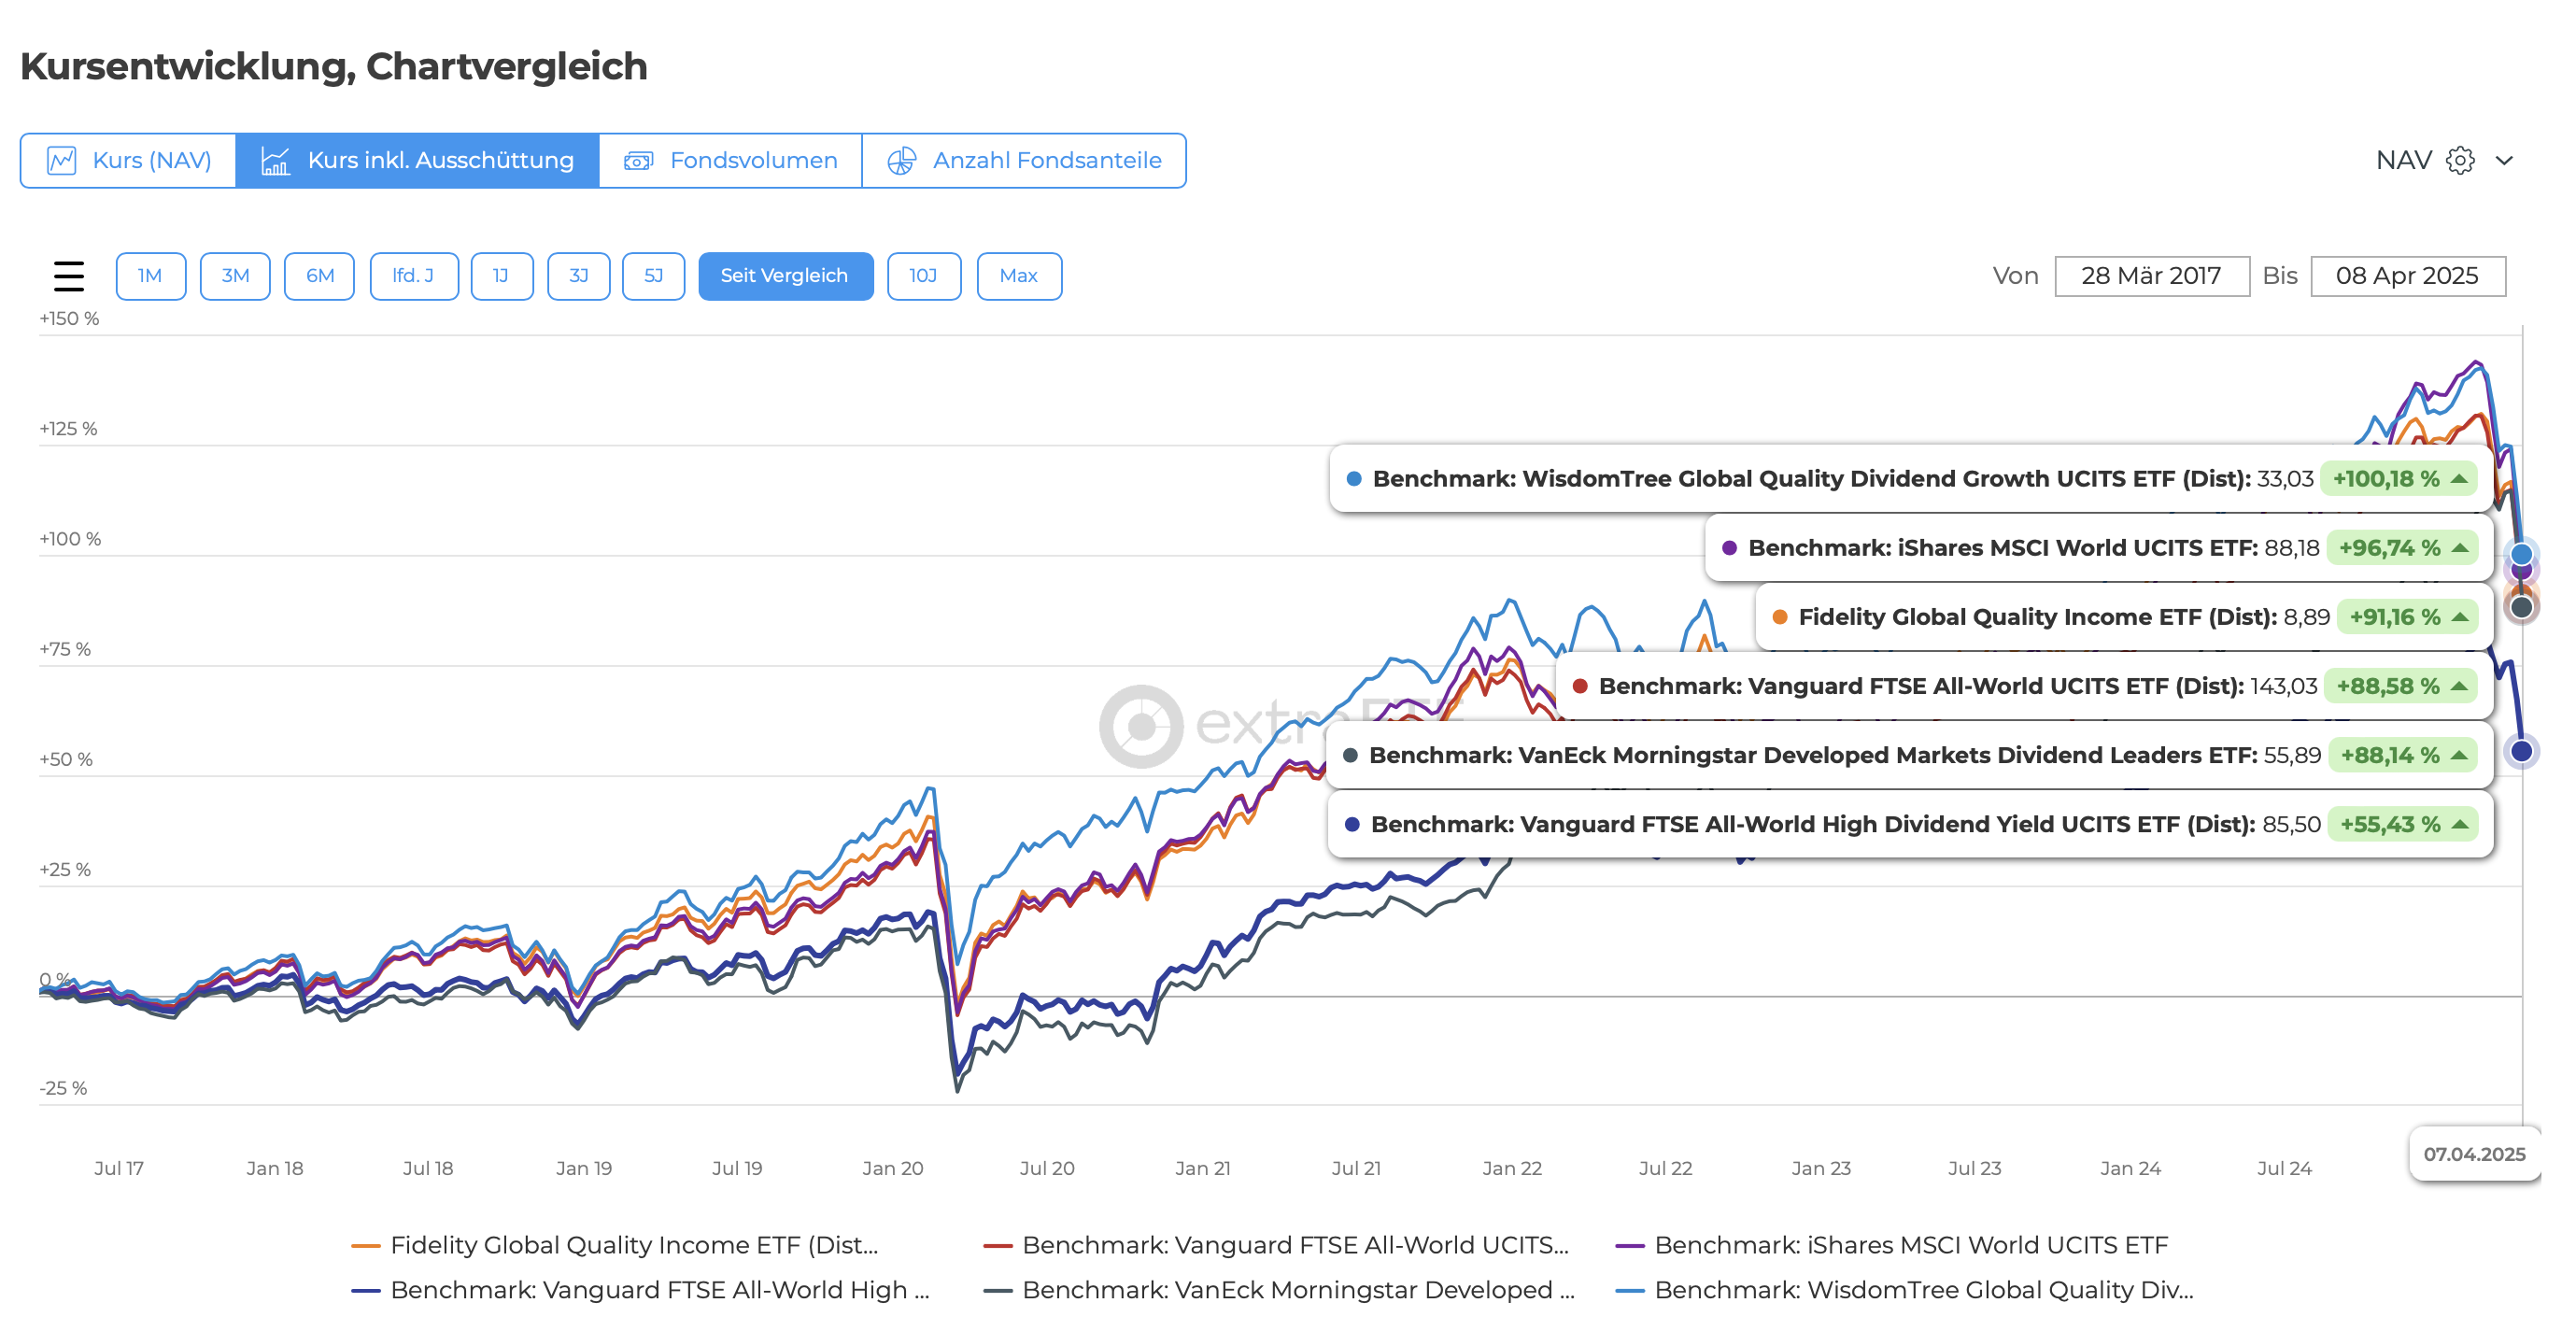
Task: Click the Fondsvolumen money icon
Action: (x=638, y=160)
